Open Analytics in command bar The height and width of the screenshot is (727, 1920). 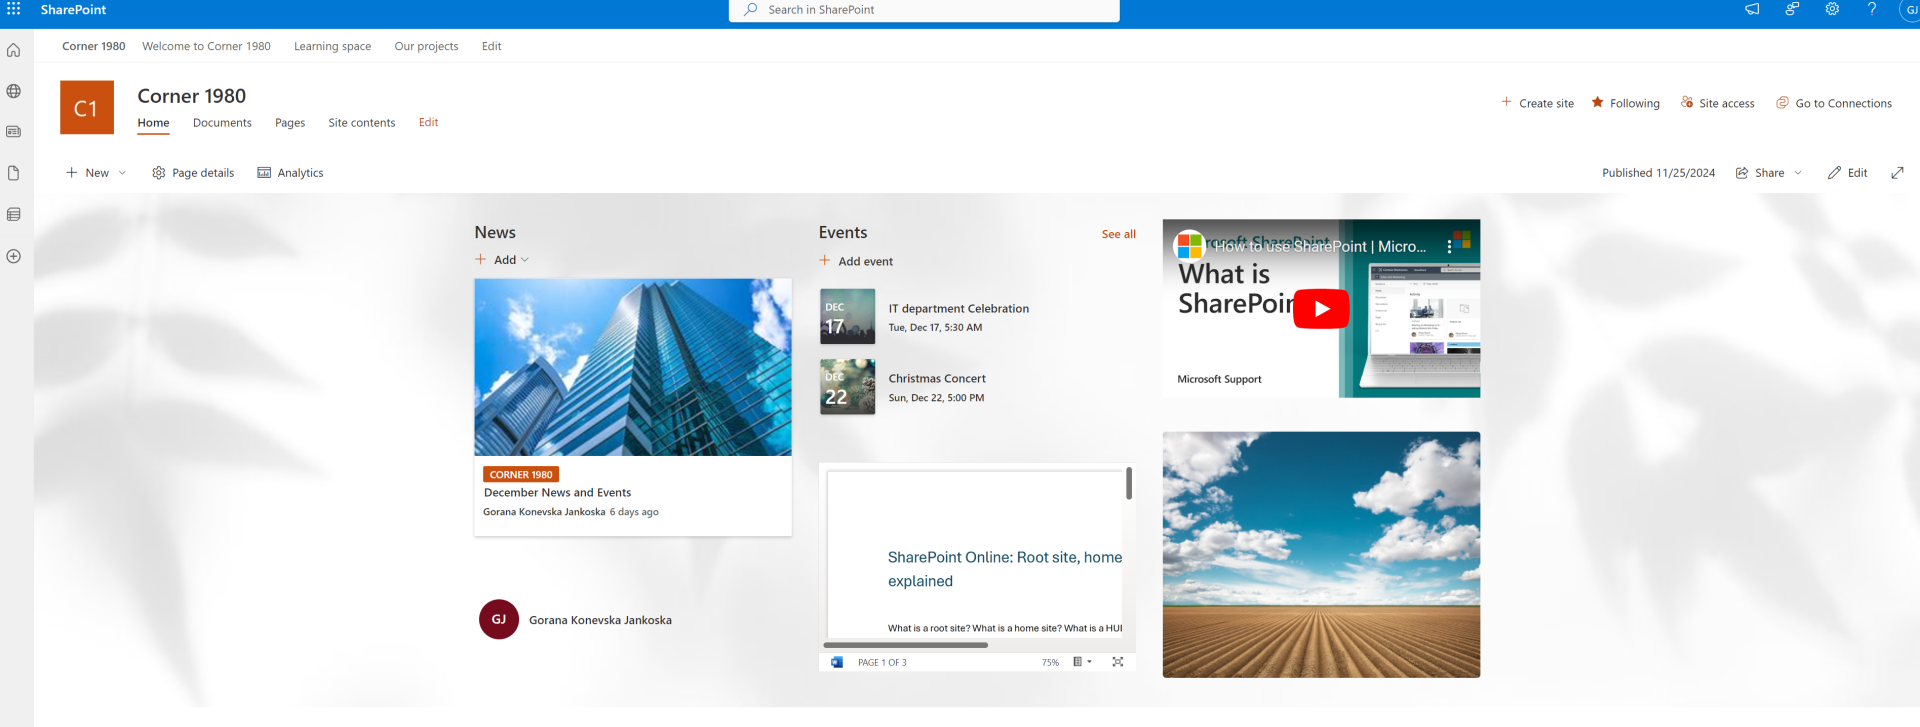(x=290, y=173)
